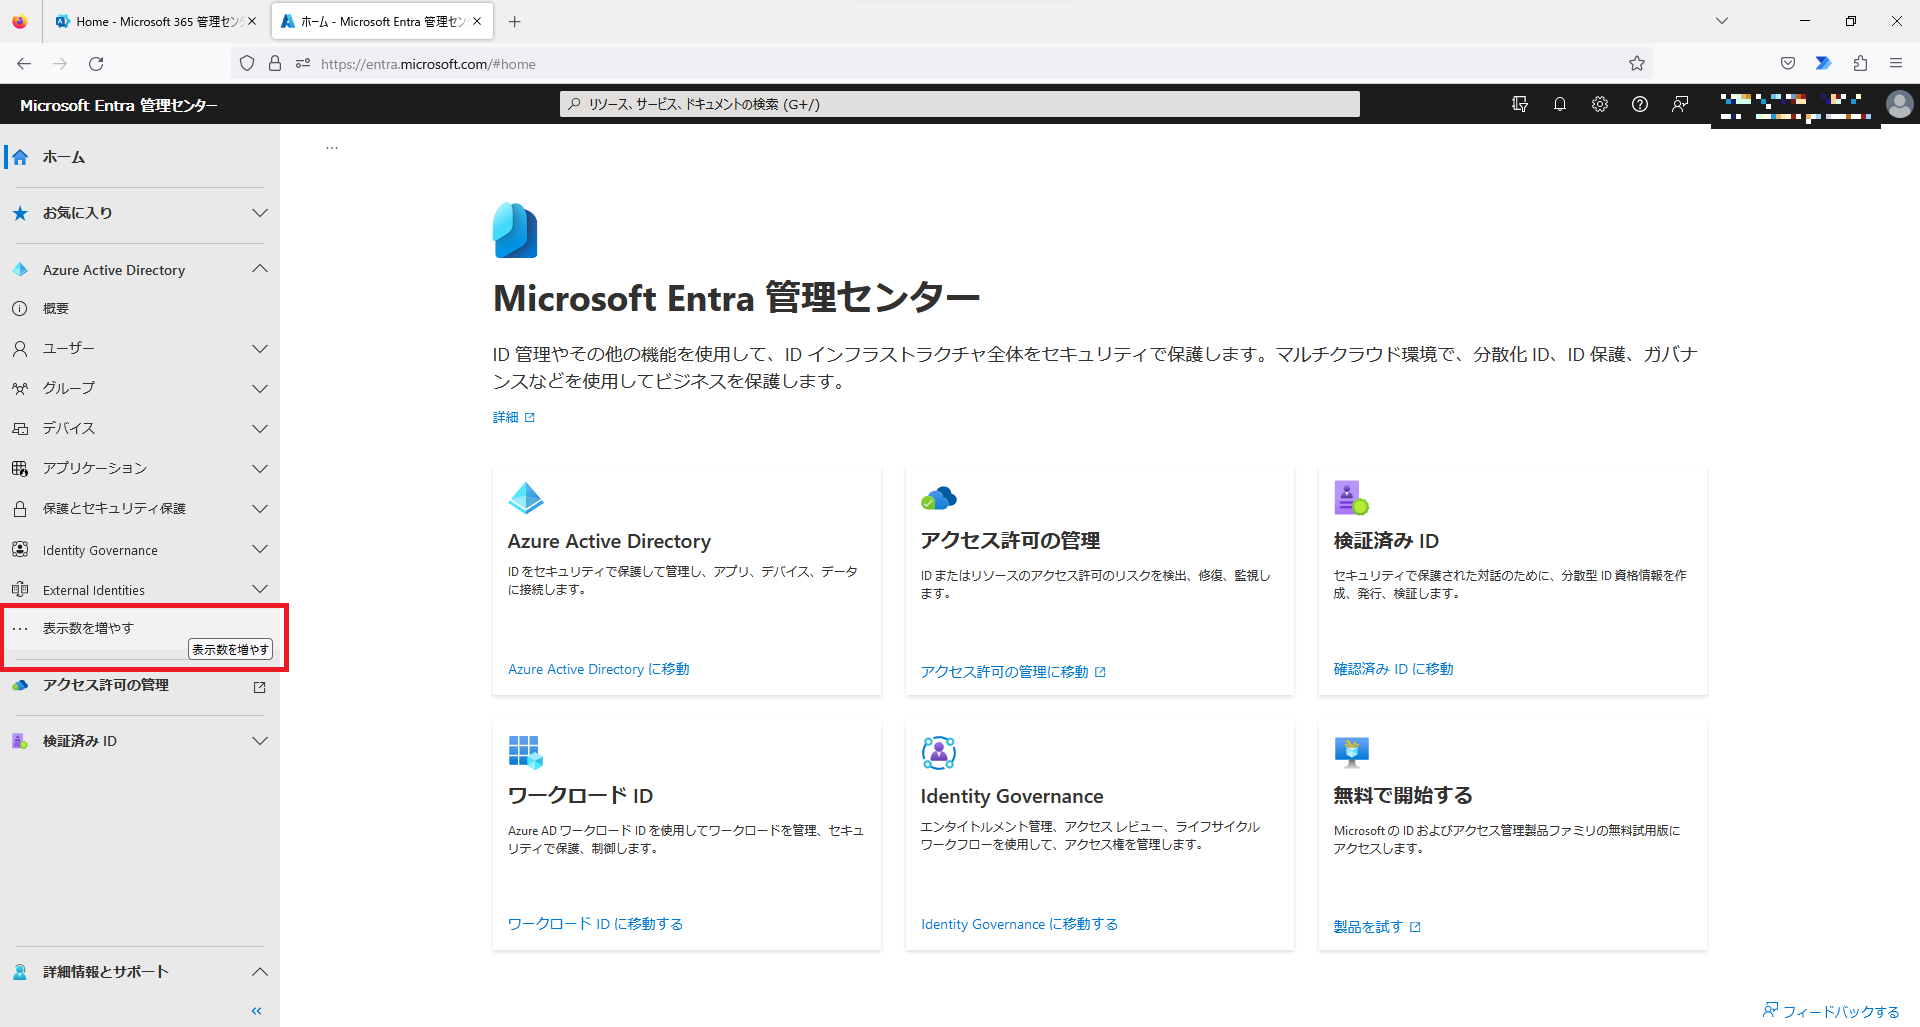Click the ワークロード ID card icon
The width and height of the screenshot is (1920, 1027).
coord(525,752)
